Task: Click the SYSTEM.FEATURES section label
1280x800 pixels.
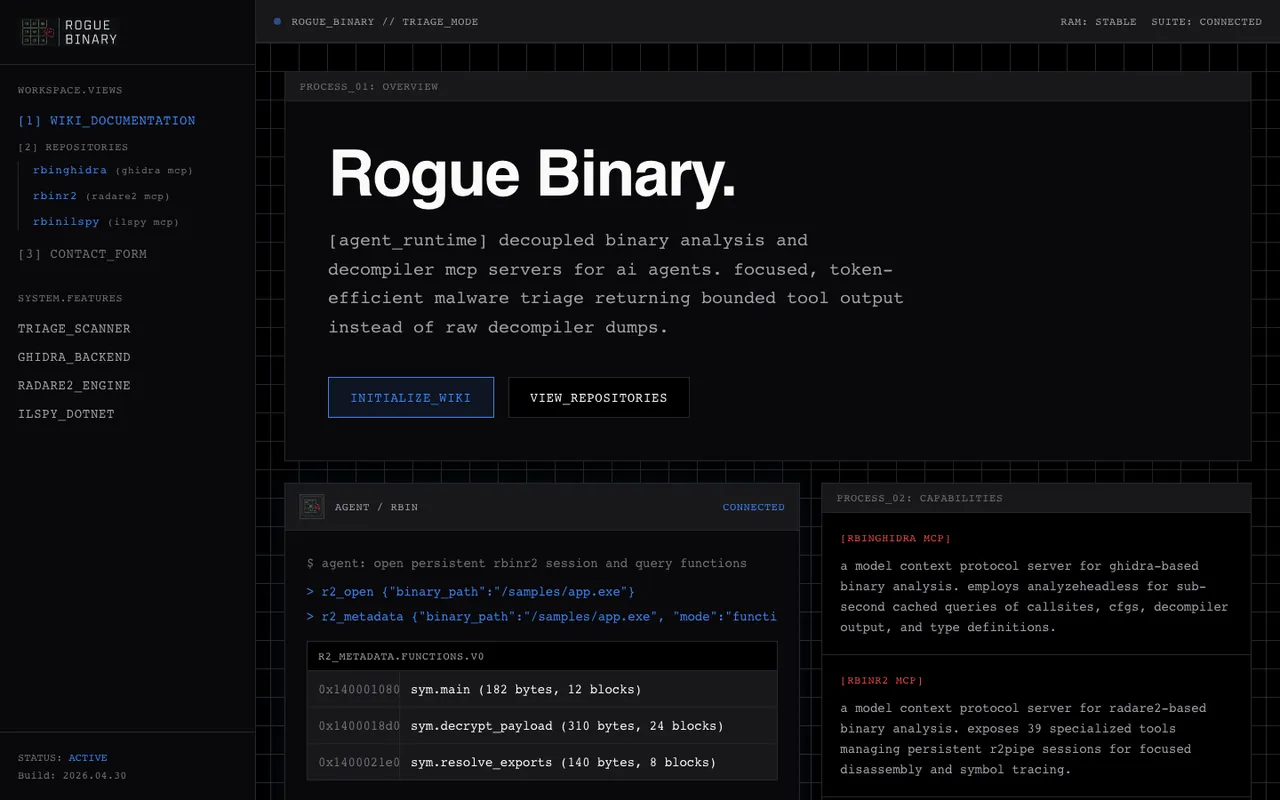Action: coord(70,298)
